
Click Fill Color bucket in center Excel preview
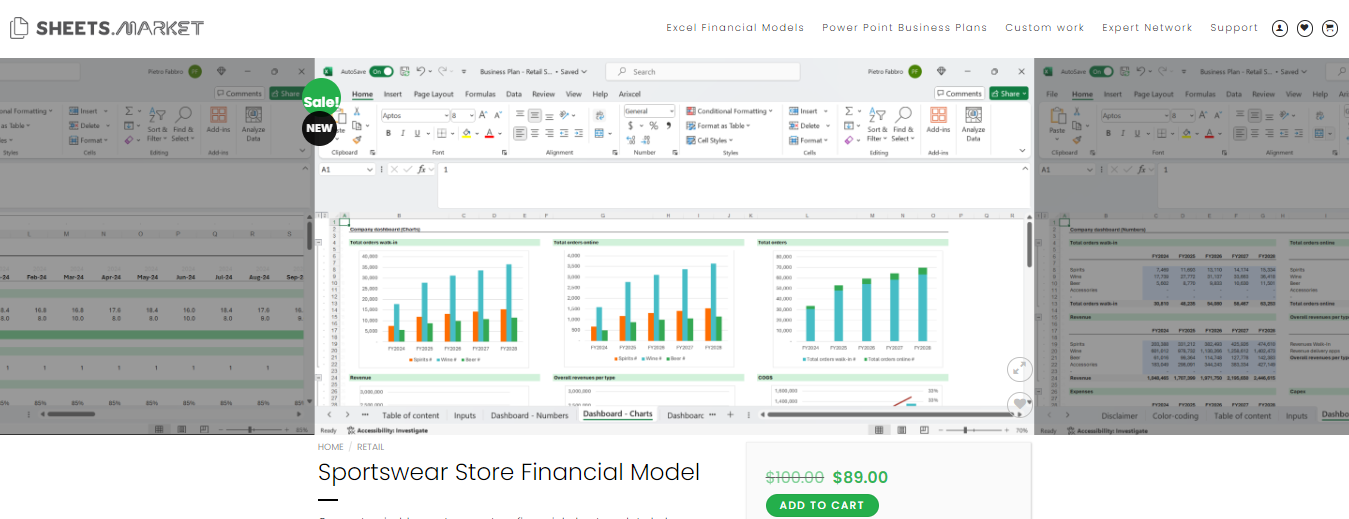[466, 133]
